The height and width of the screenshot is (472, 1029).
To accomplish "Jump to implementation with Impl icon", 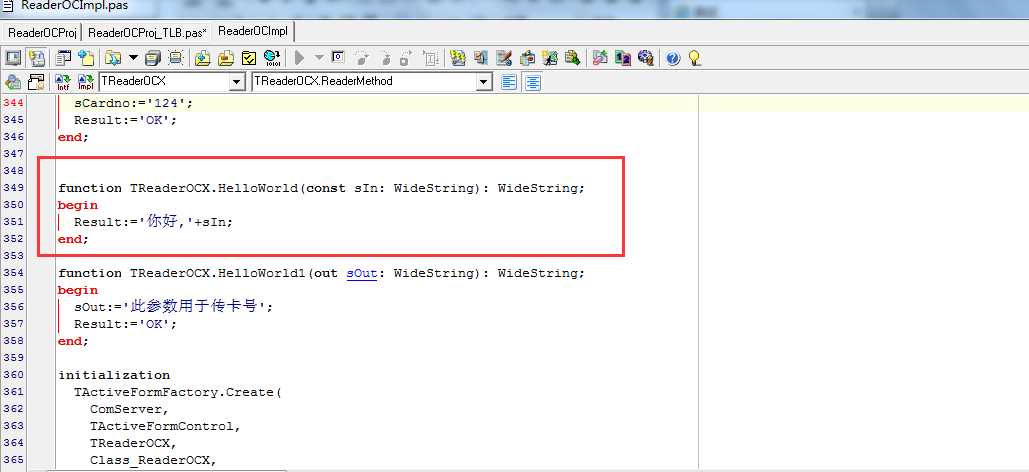I will tap(86, 82).
